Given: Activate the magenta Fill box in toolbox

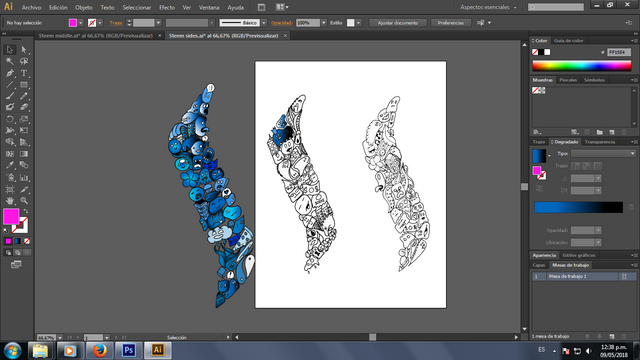Looking at the screenshot, I should point(11,216).
